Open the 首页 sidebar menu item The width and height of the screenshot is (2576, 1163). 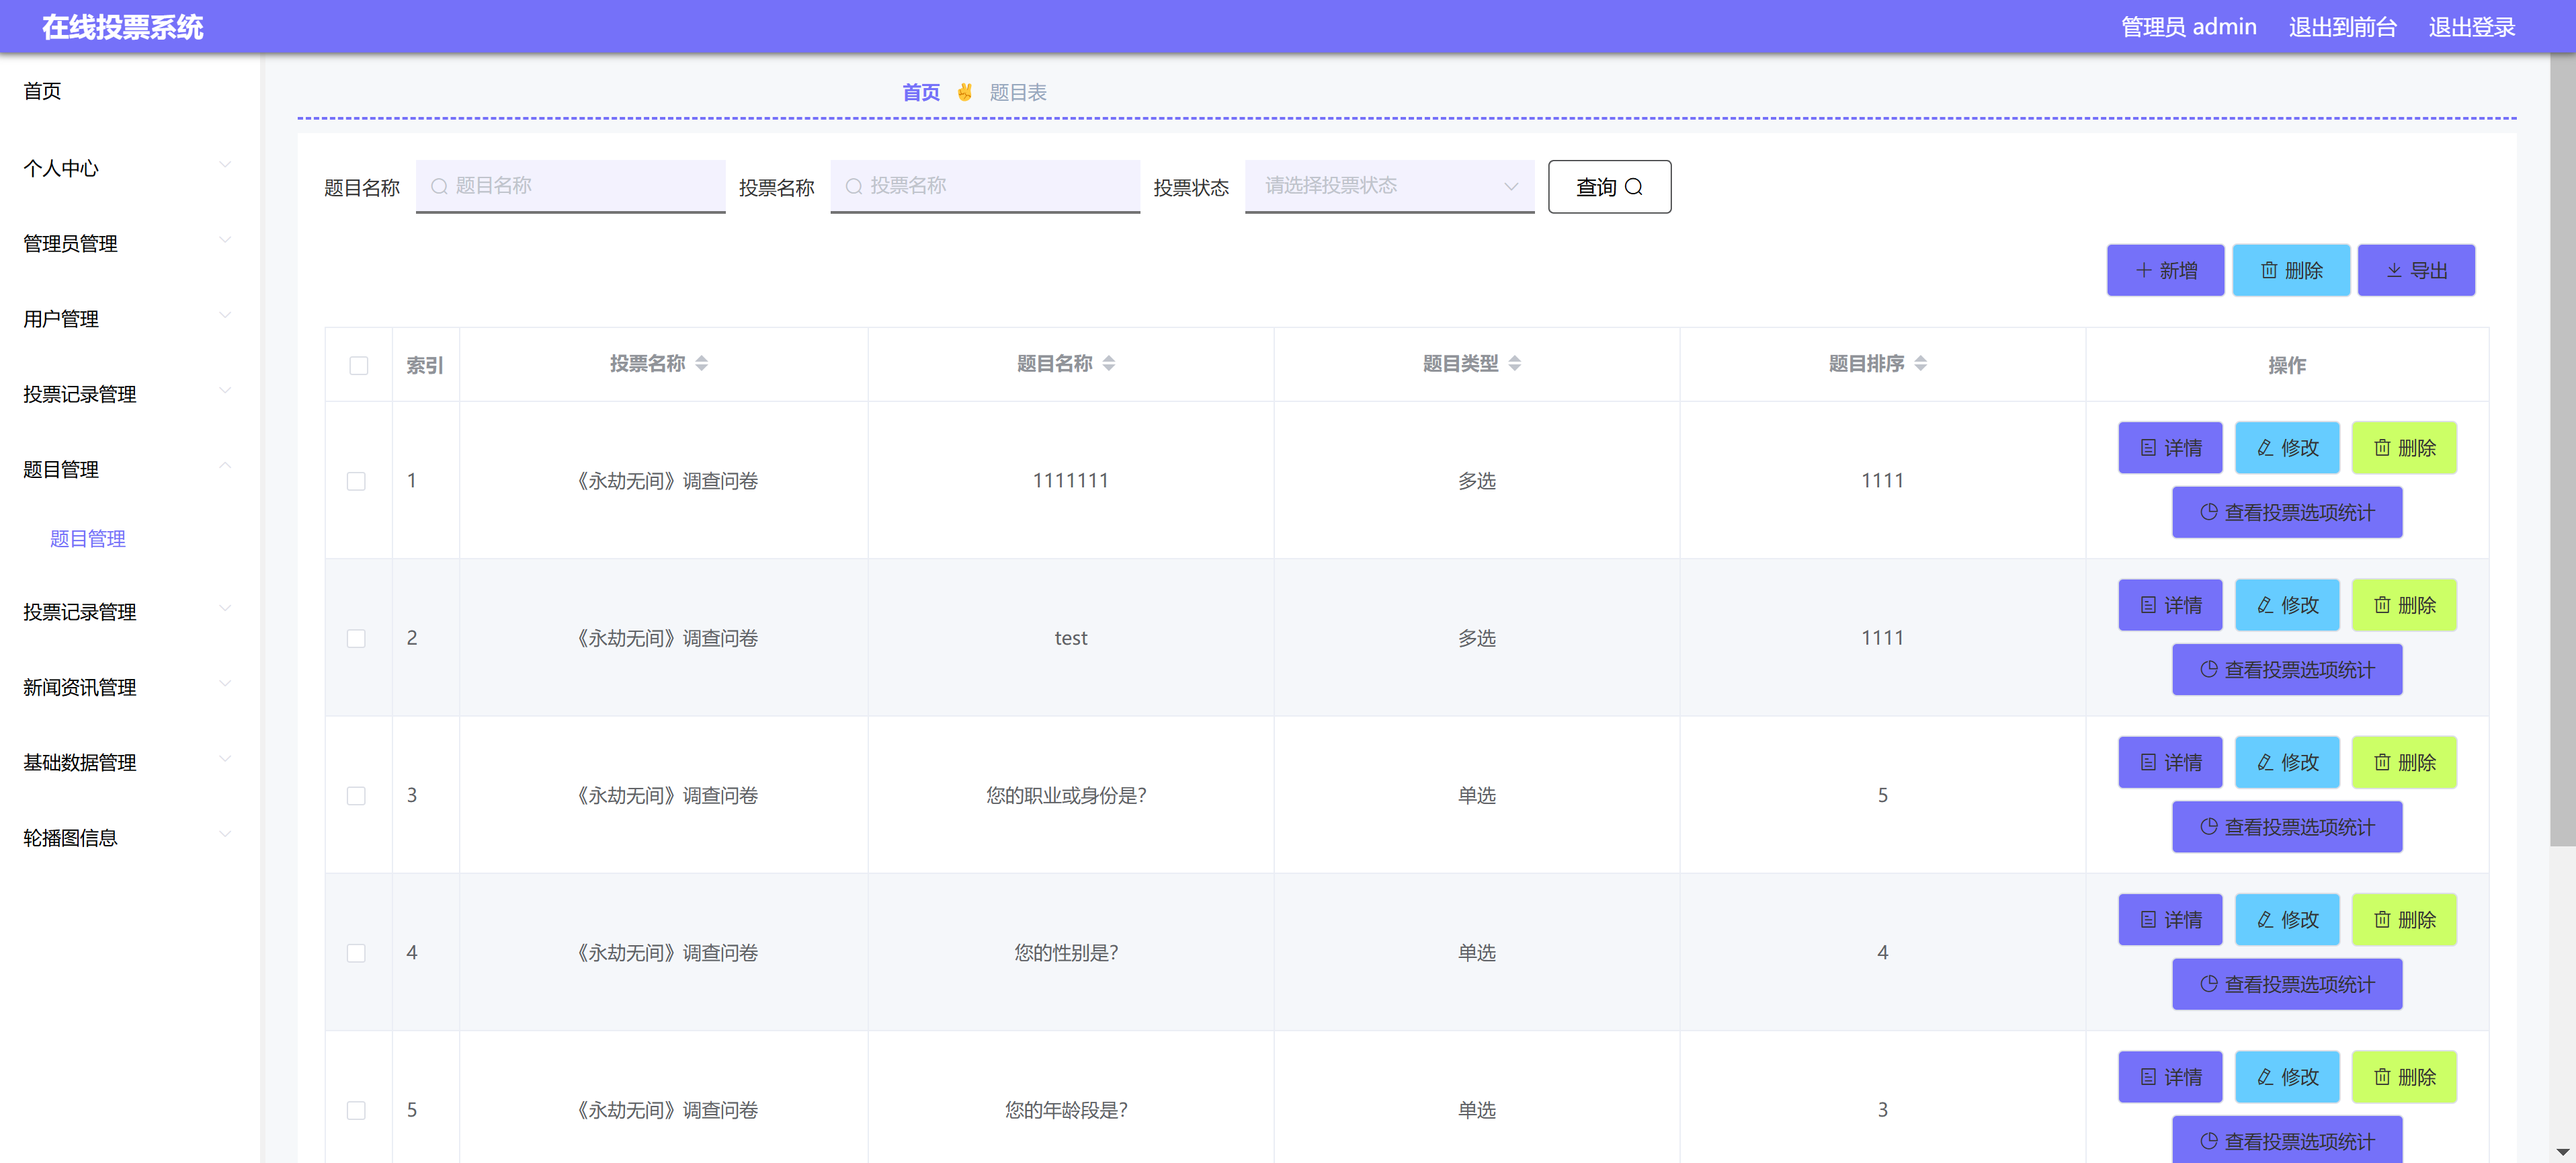pyautogui.click(x=42, y=91)
